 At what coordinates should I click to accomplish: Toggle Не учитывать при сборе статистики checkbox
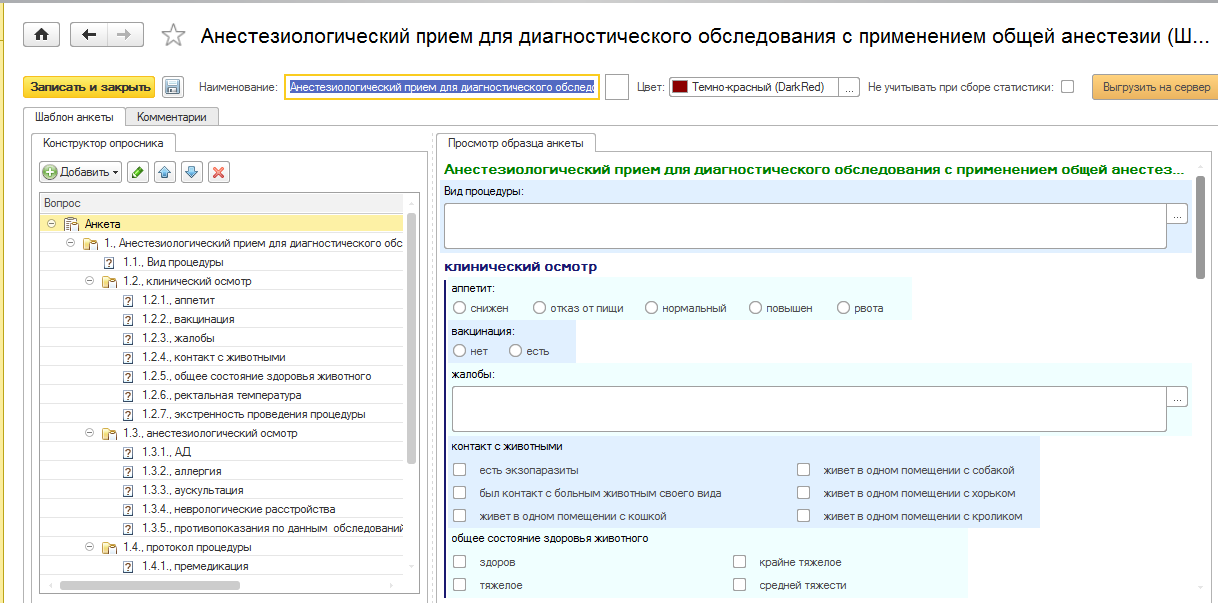(1068, 87)
